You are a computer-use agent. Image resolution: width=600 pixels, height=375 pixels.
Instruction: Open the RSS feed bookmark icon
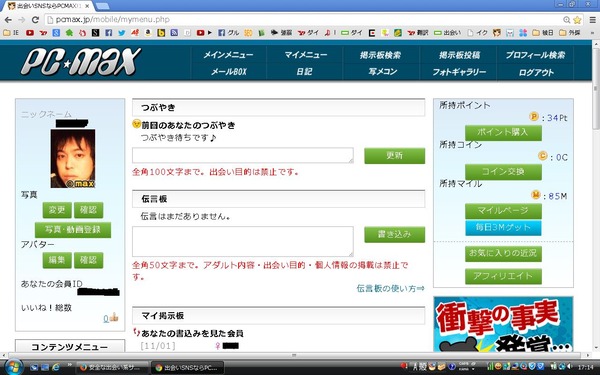pos(174,33)
